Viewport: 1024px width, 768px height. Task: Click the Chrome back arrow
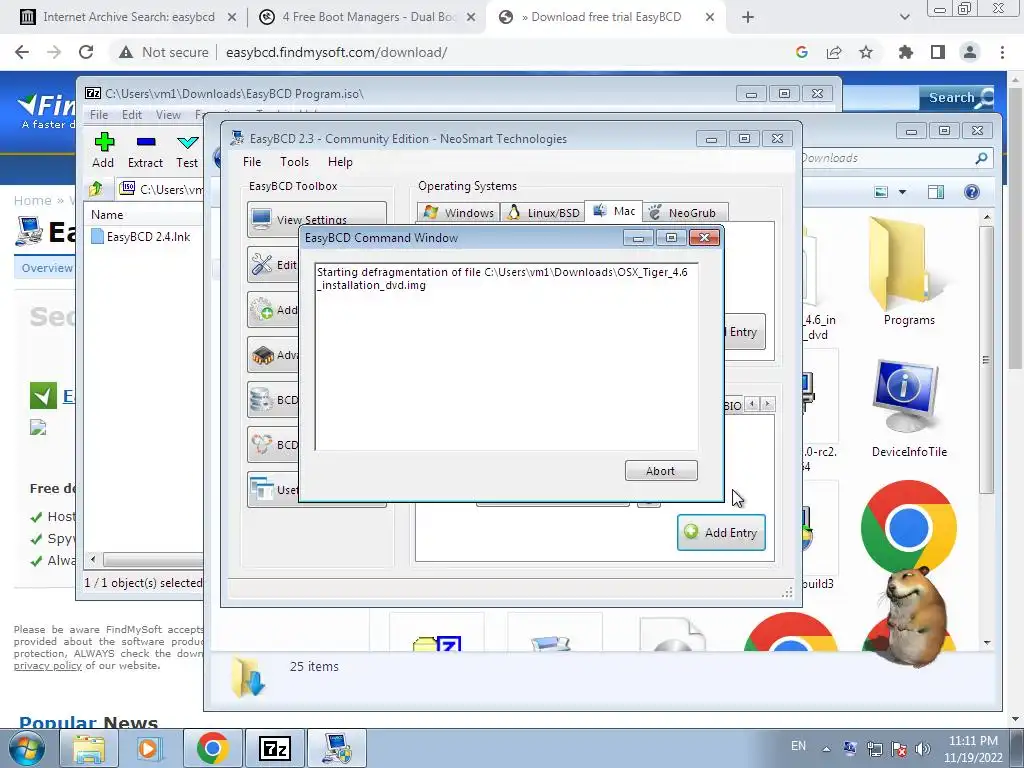[x=22, y=52]
